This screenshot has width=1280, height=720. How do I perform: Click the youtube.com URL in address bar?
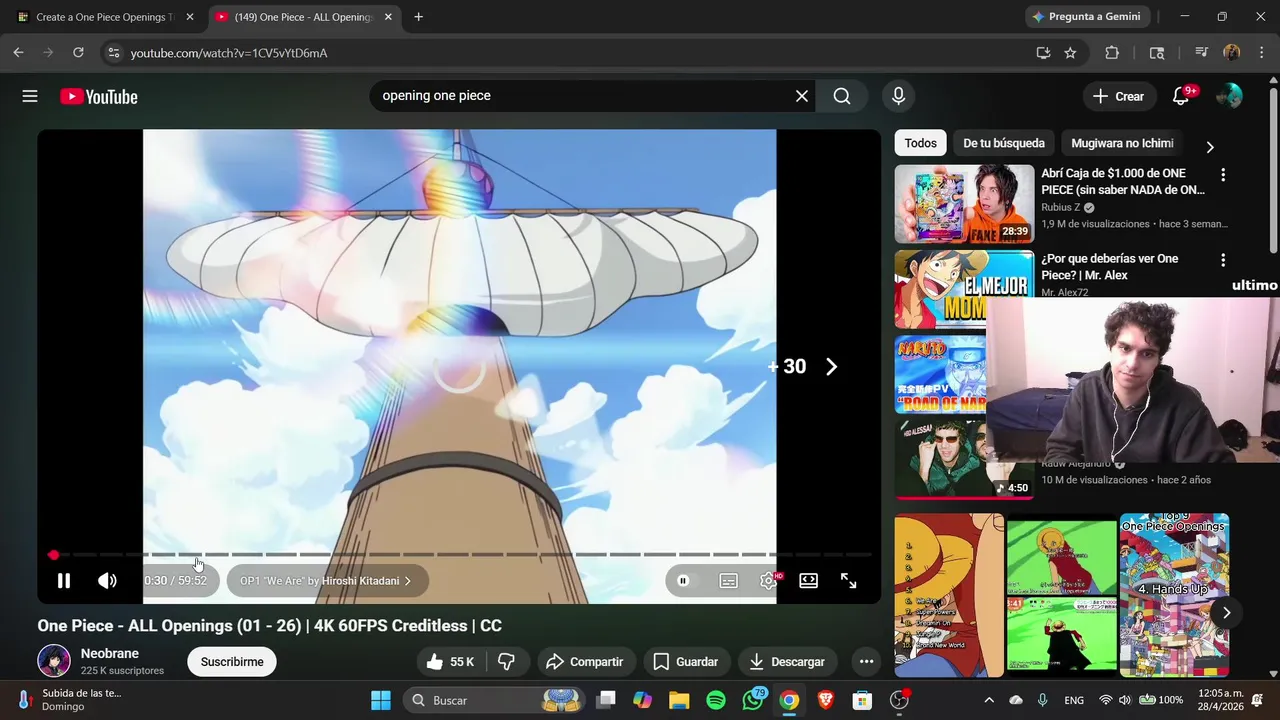229,53
